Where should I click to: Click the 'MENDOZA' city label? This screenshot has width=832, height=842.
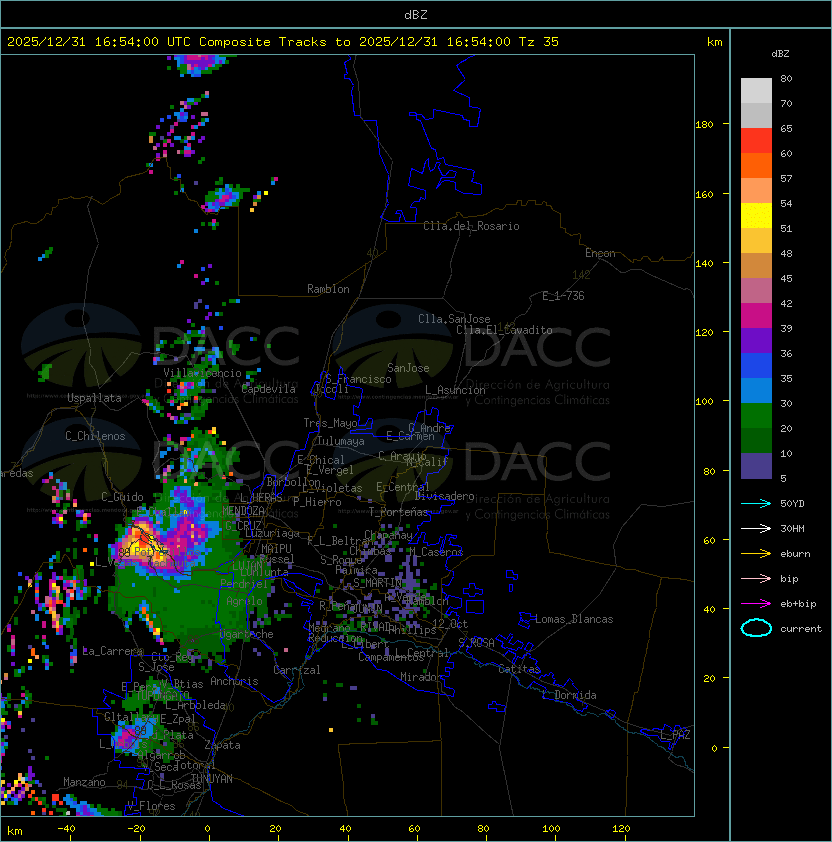(243, 510)
